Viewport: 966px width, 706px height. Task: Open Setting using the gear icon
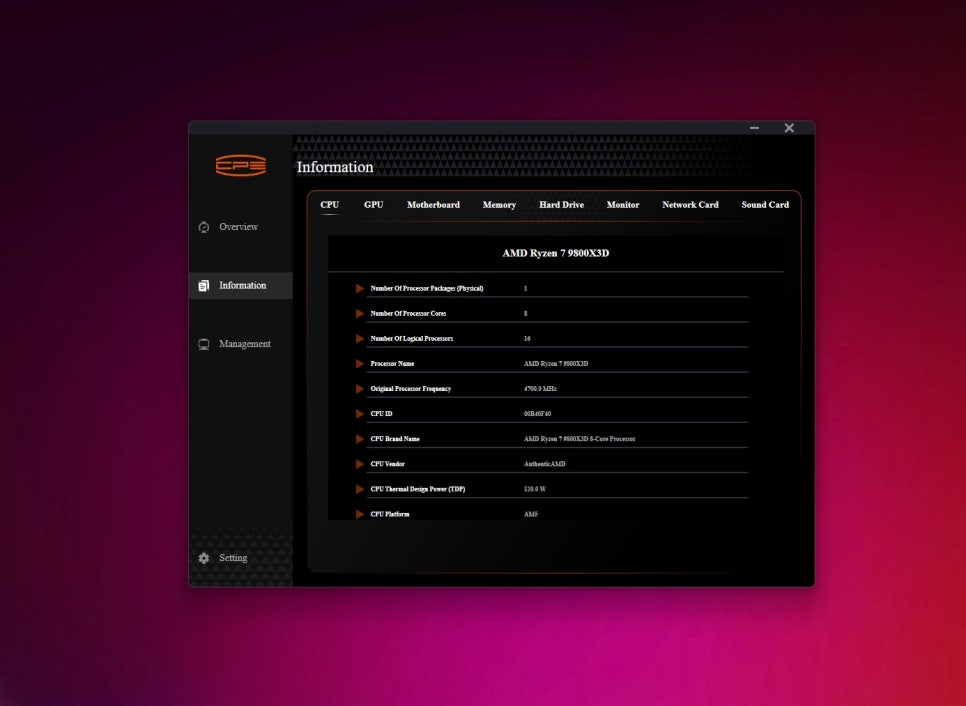click(x=204, y=558)
